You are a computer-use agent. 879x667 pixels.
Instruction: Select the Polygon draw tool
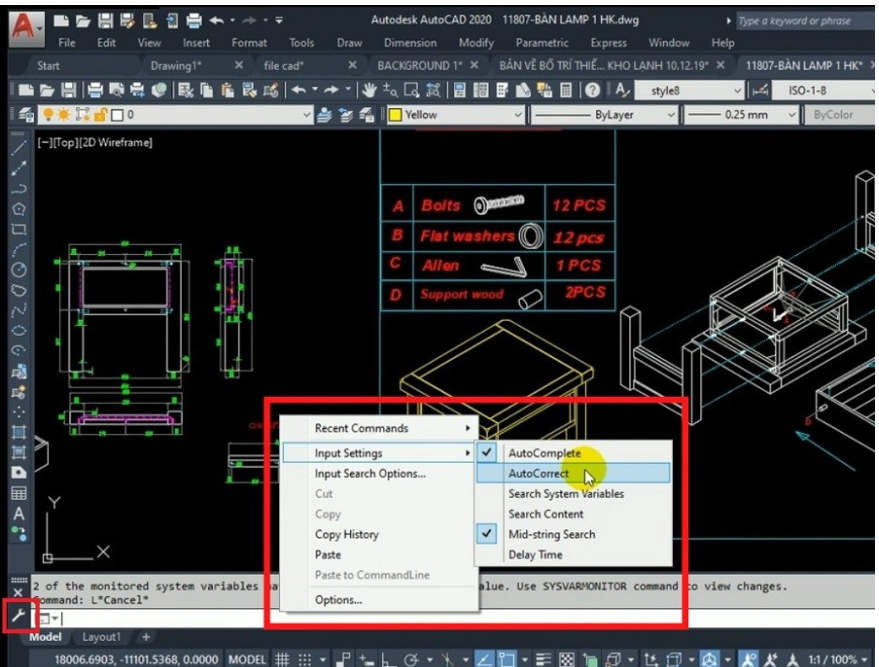pos(19,209)
